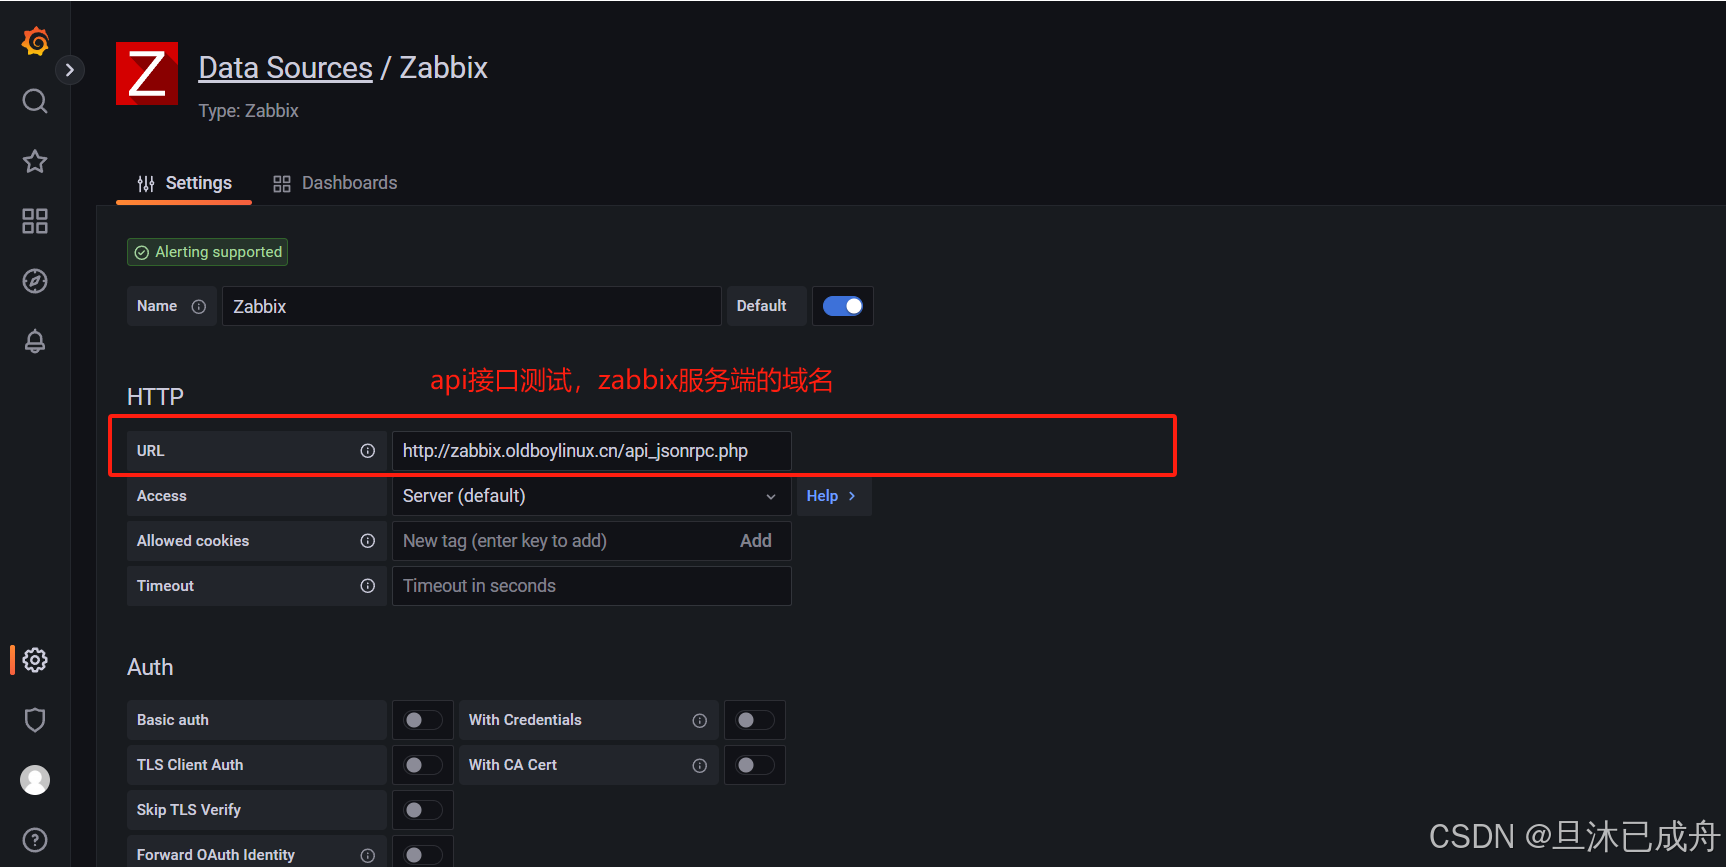The height and width of the screenshot is (867, 1726).
Task: Enable the TLS Client Auth switch
Action: click(x=423, y=765)
